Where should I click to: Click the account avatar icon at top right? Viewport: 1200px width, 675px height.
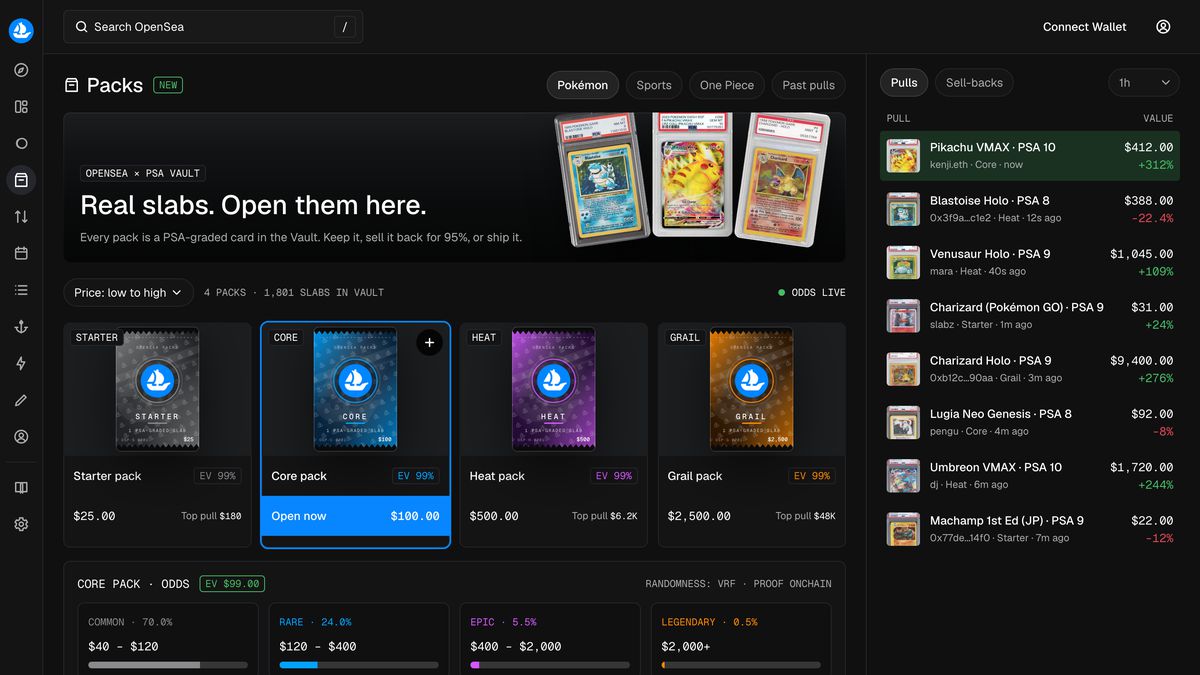(x=1163, y=27)
